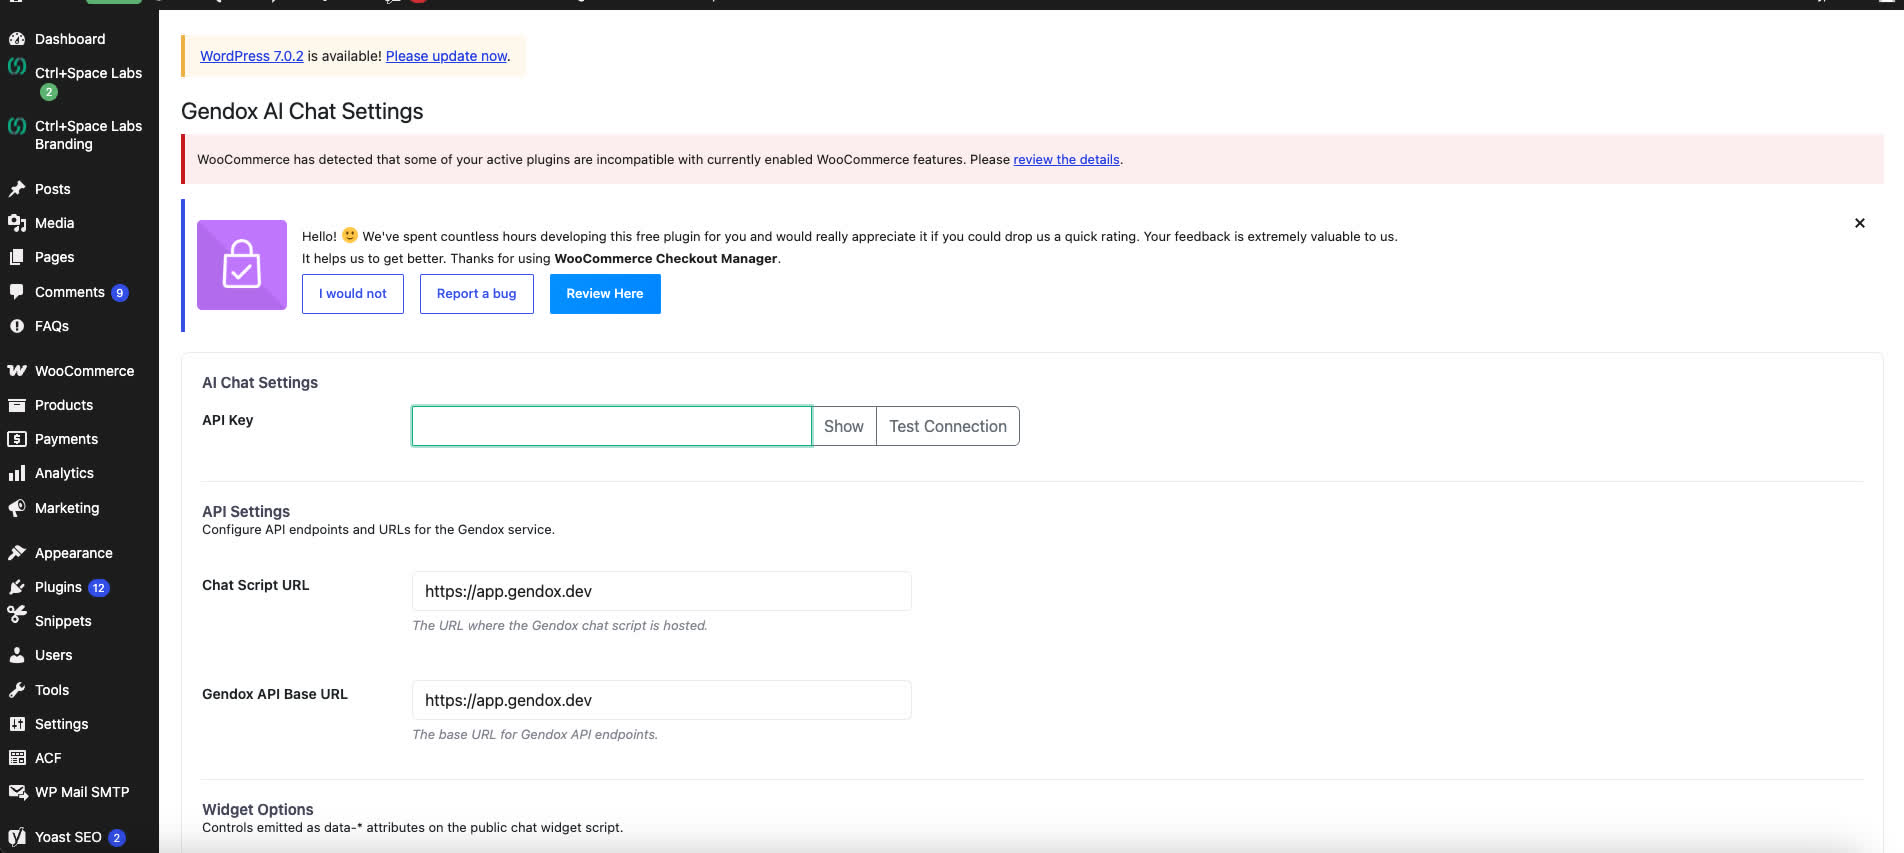
Task: Click the purple Checkout Manager bag icon
Action: (x=242, y=265)
